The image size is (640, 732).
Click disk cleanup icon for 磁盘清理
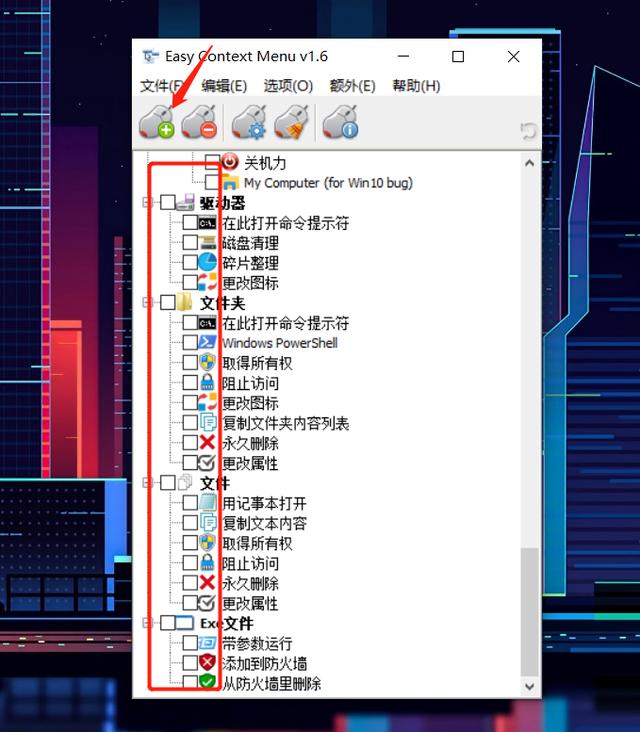click(x=208, y=242)
